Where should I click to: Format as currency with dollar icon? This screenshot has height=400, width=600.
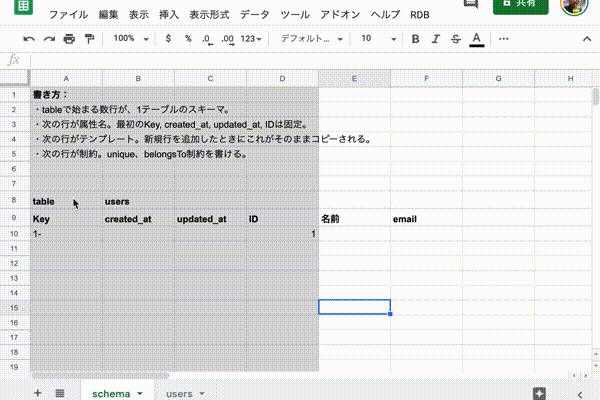pyautogui.click(x=168, y=38)
